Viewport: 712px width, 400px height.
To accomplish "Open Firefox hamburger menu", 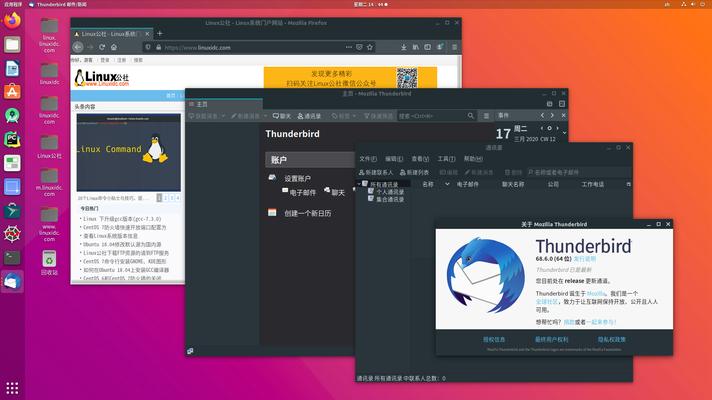I will click(454, 47).
